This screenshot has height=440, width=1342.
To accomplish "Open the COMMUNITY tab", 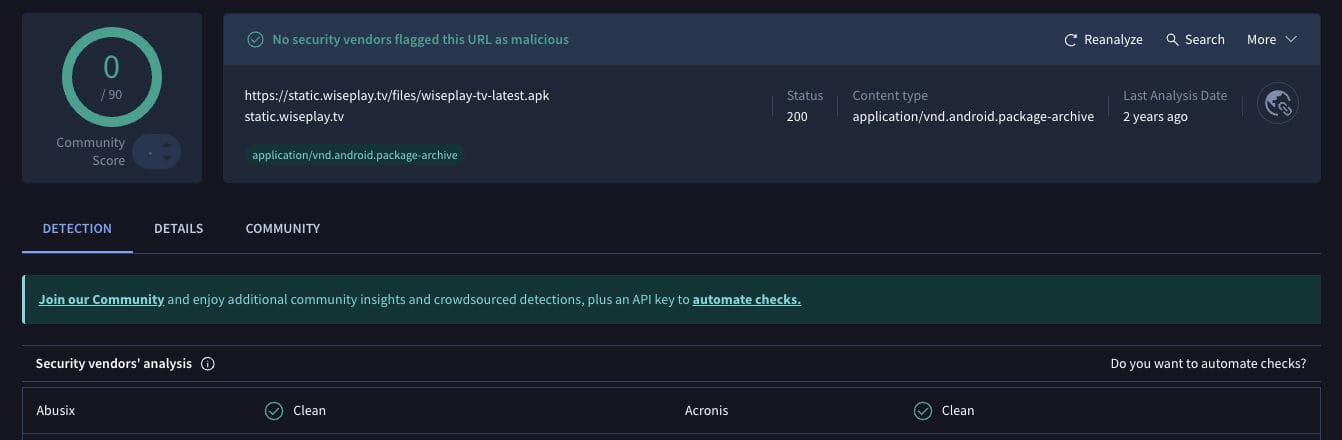I will 283,229.
